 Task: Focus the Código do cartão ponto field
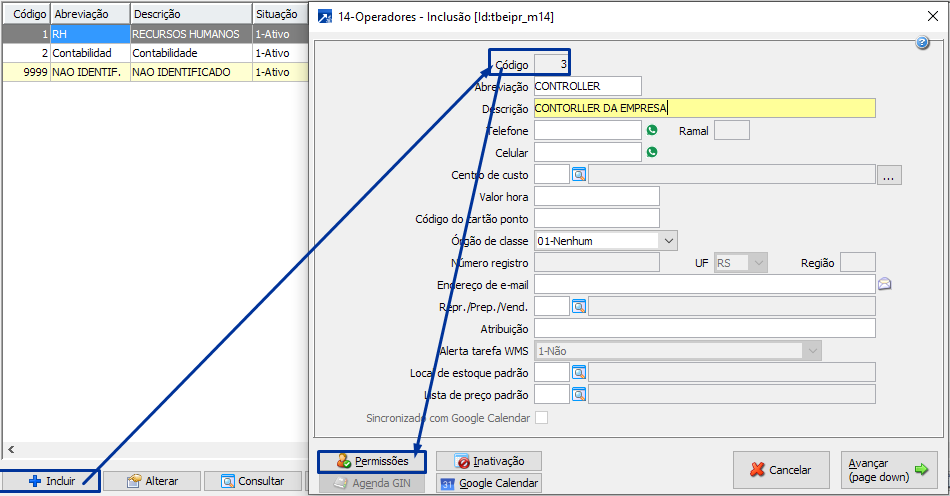click(x=597, y=218)
